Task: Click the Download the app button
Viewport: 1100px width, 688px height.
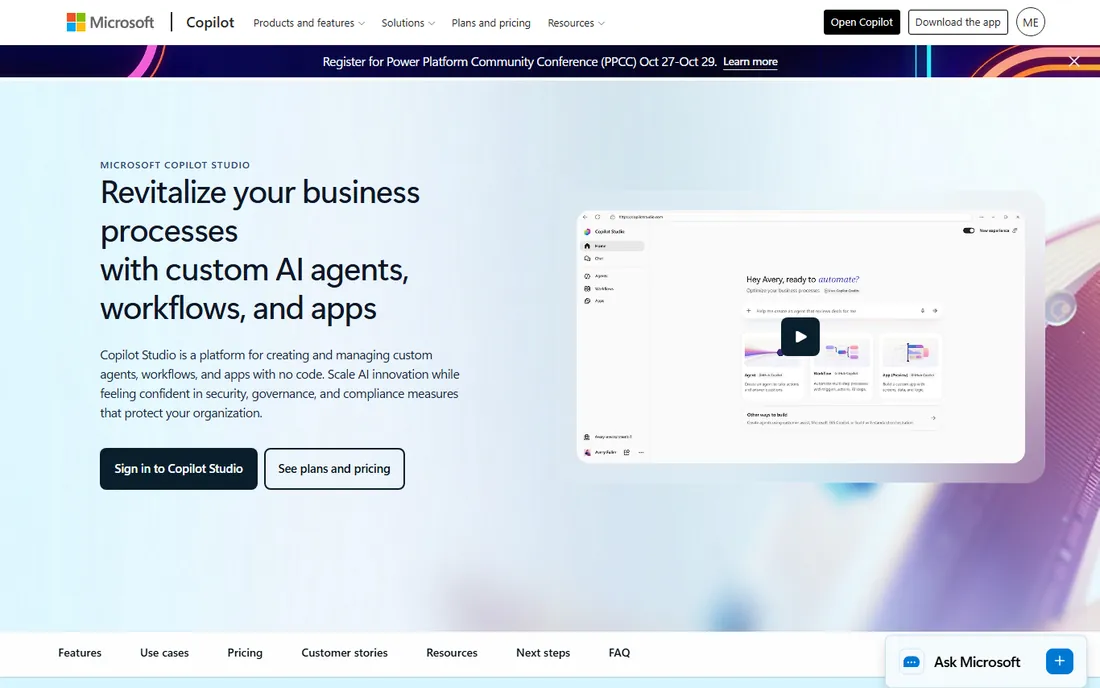Action: (958, 22)
